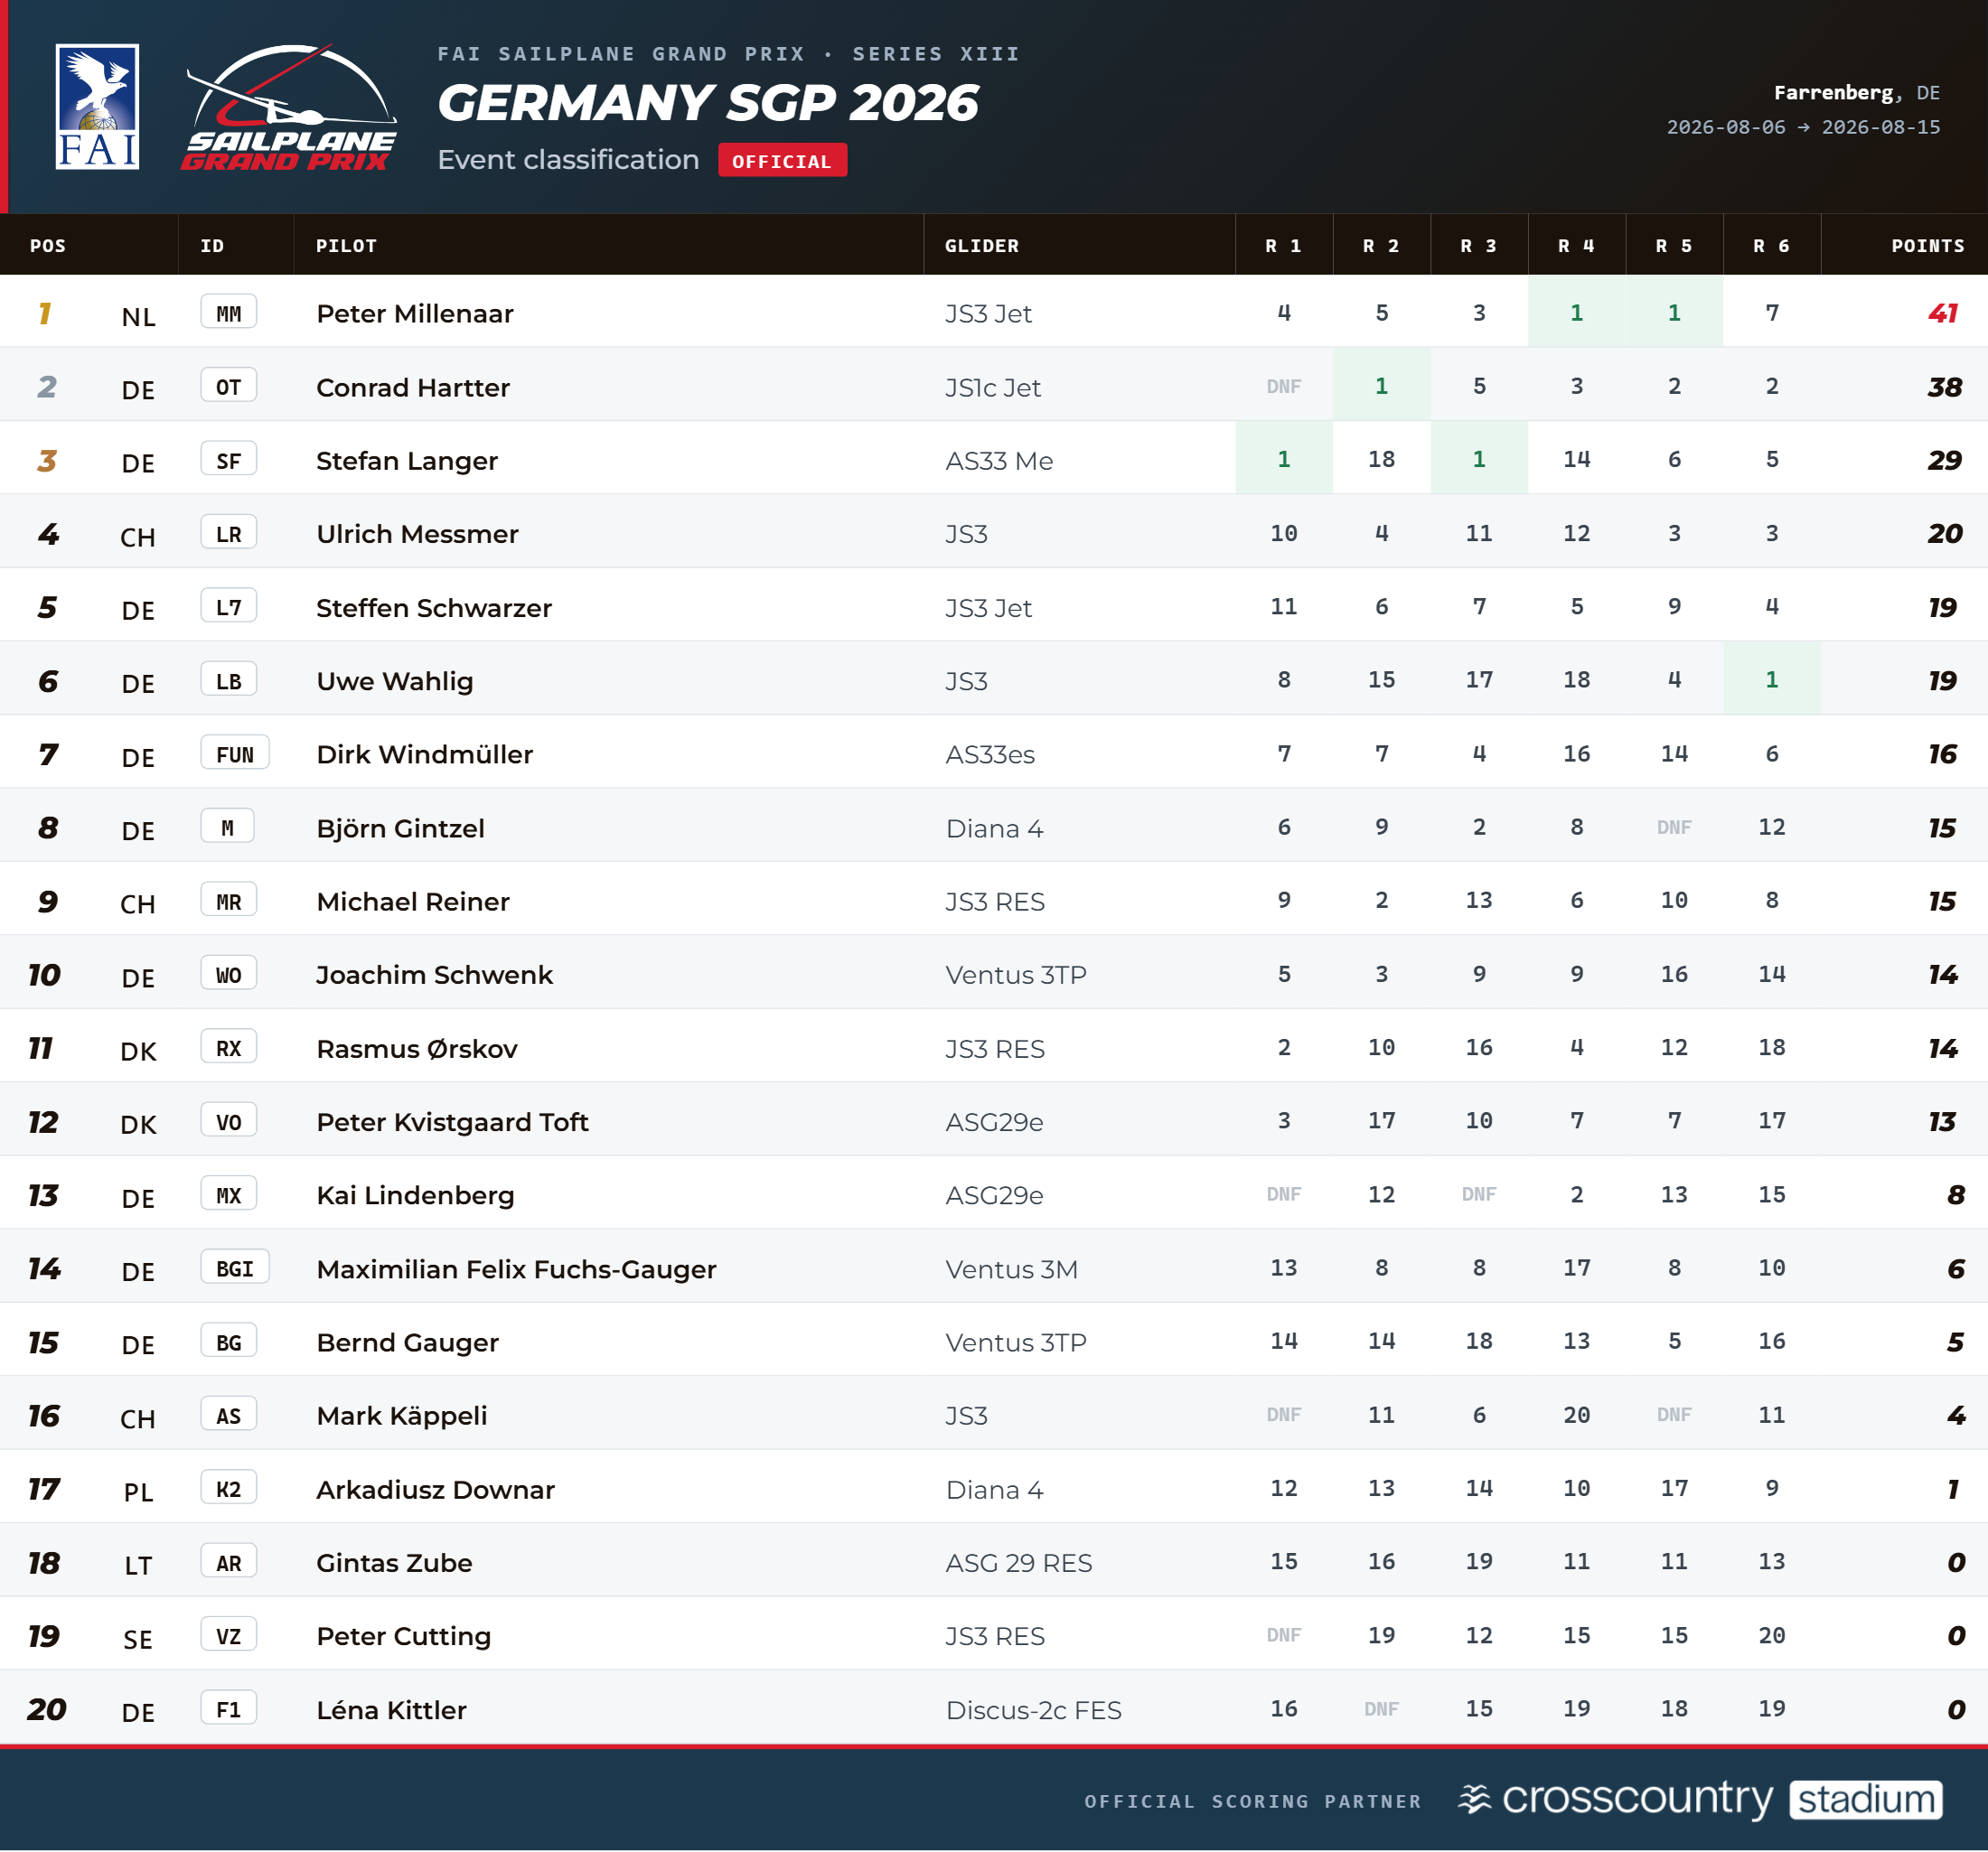Image resolution: width=1988 pixels, height=1852 pixels.
Task: Click pilot name Peter Millenaar
Action: [x=414, y=313]
